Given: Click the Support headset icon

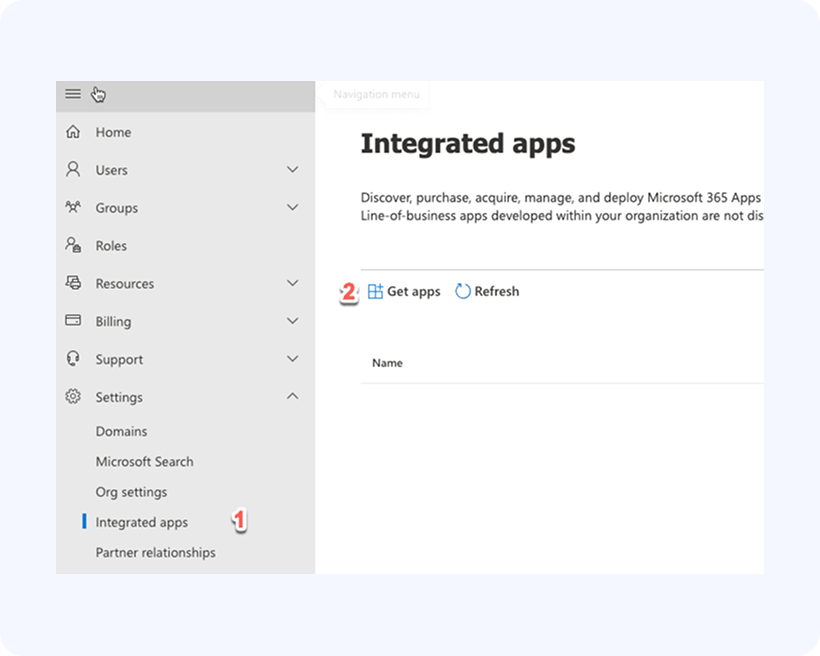Looking at the screenshot, I should click(73, 359).
